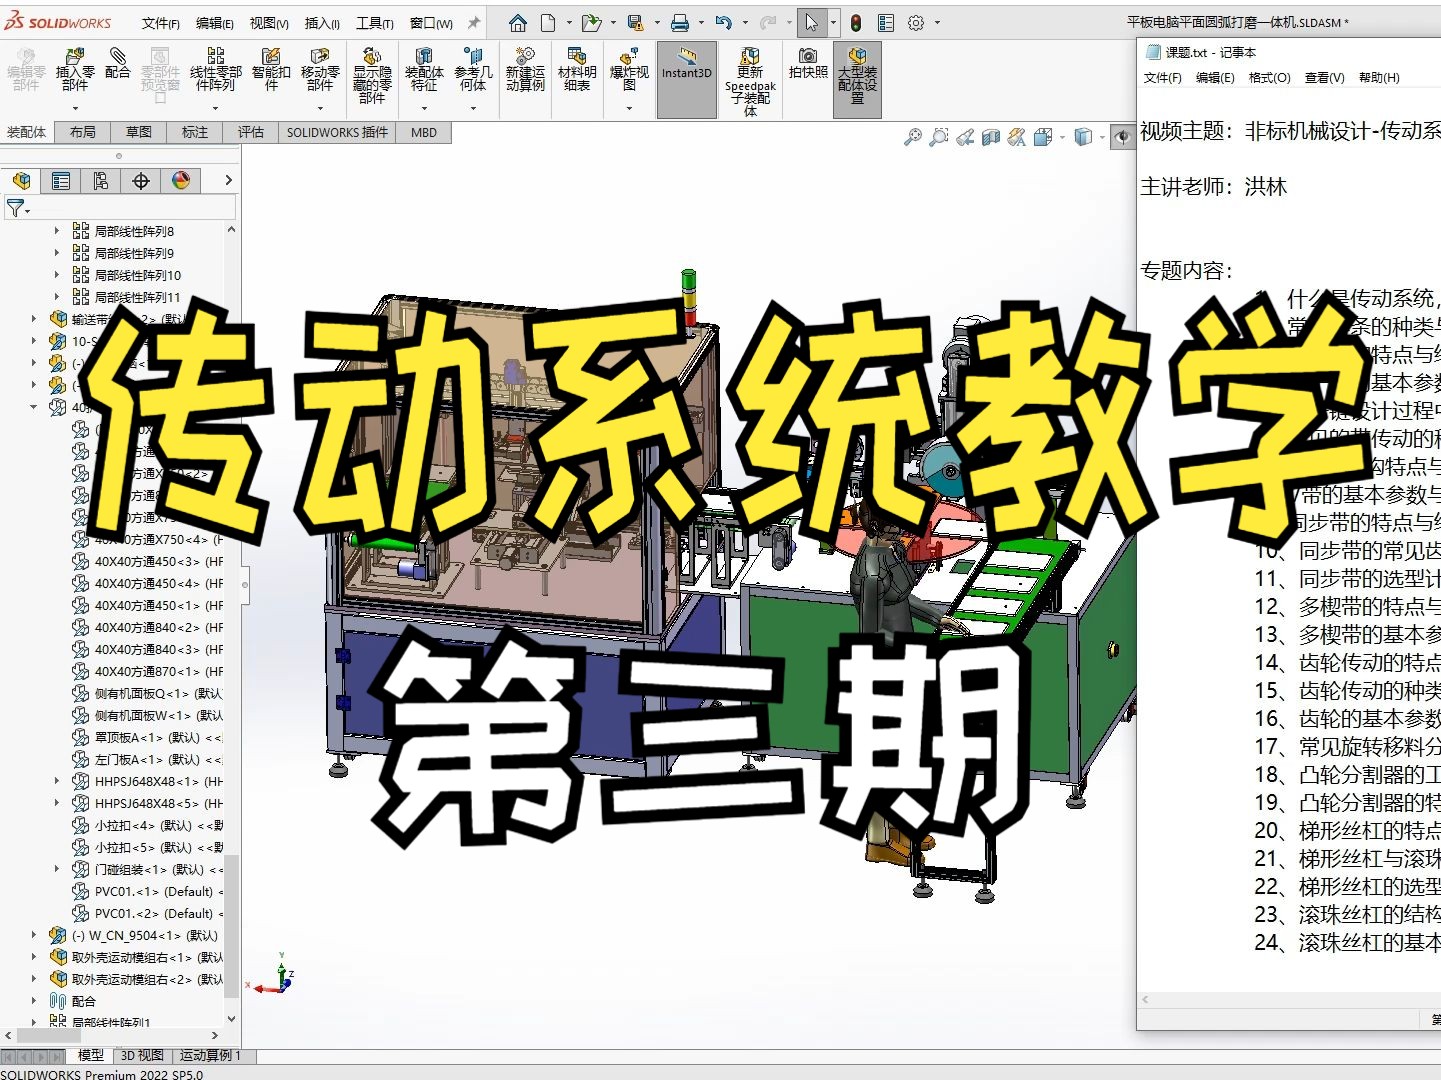The image size is (1441, 1080).
Task: Open the FeatureManager design tree tab icon
Action: [21, 180]
